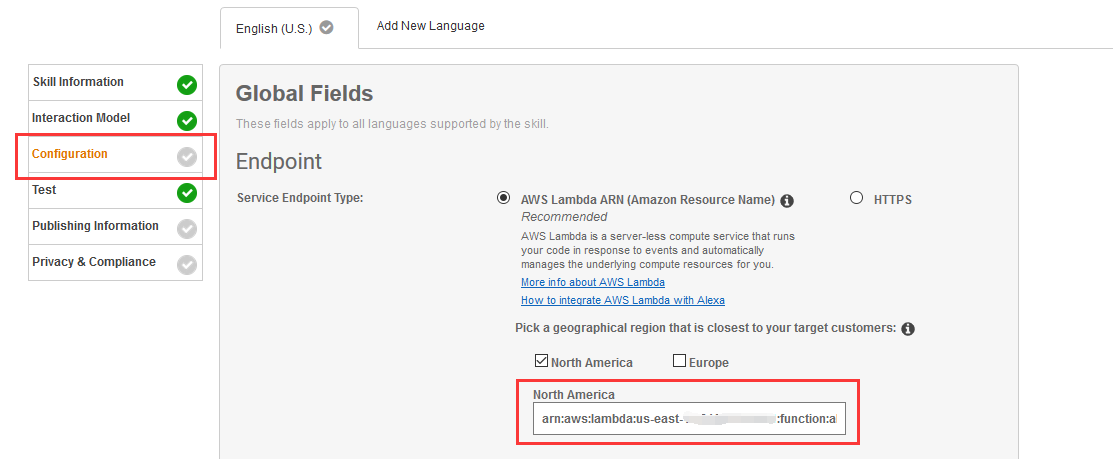This screenshot has width=1113, height=459.
Task: Enable the Europe region checkbox
Action: click(x=679, y=361)
